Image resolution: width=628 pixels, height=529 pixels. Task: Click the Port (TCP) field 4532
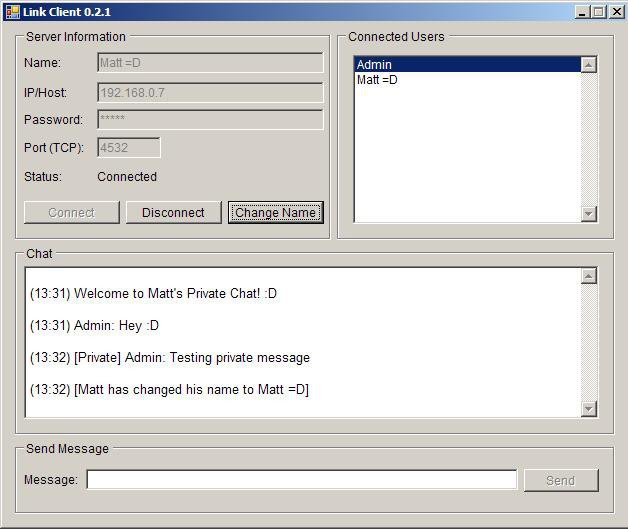click(x=129, y=148)
